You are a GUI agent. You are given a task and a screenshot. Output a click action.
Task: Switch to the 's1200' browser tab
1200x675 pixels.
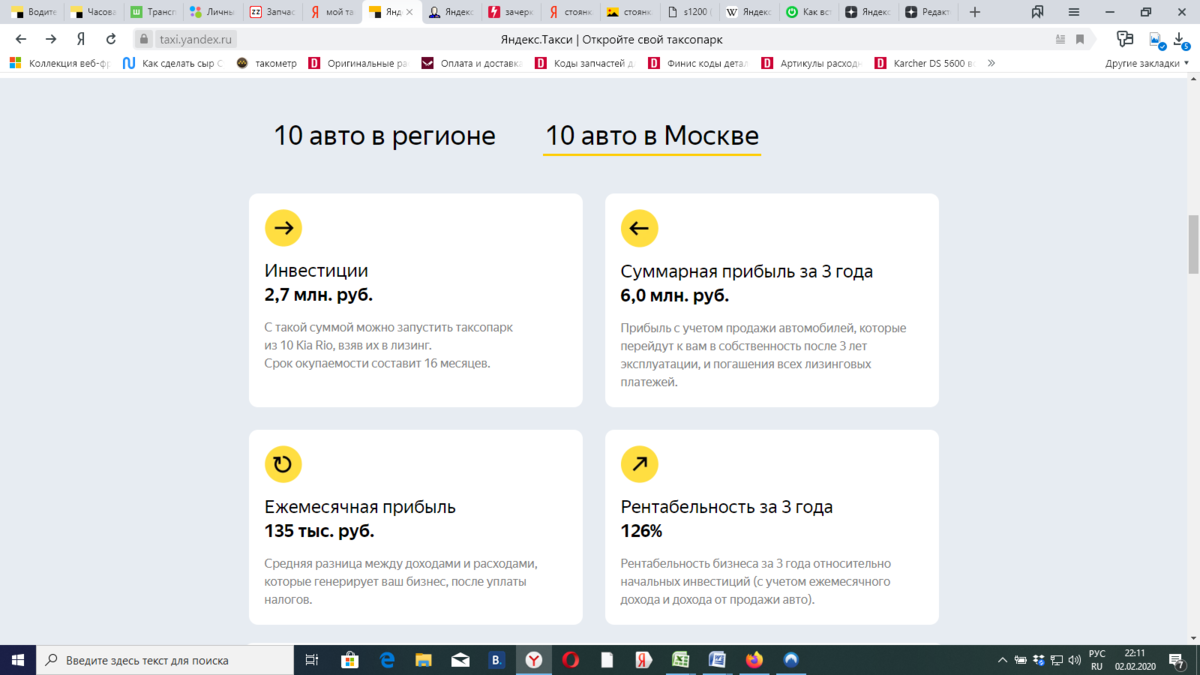point(690,12)
